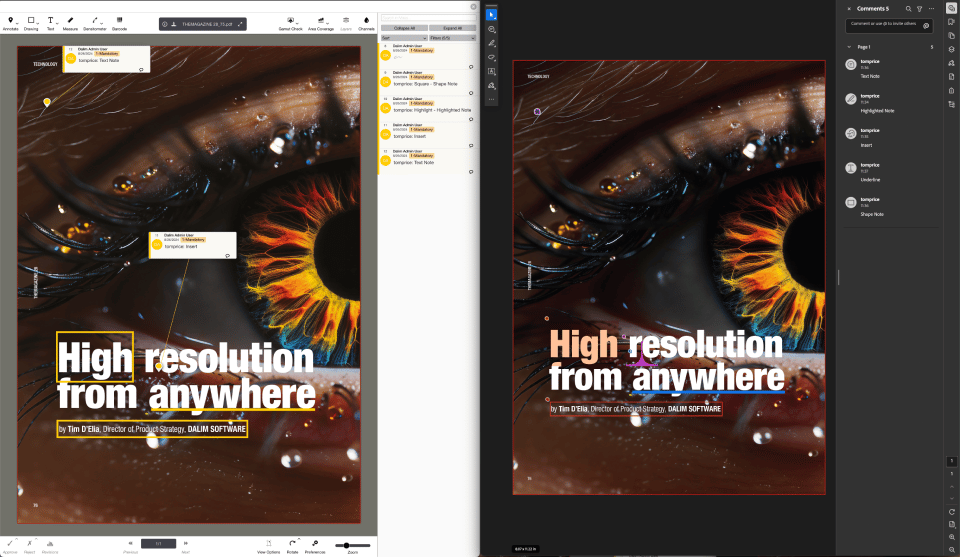The image size is (960, 557).
Task: Close the Comments panel
Action: click(849, 9)
